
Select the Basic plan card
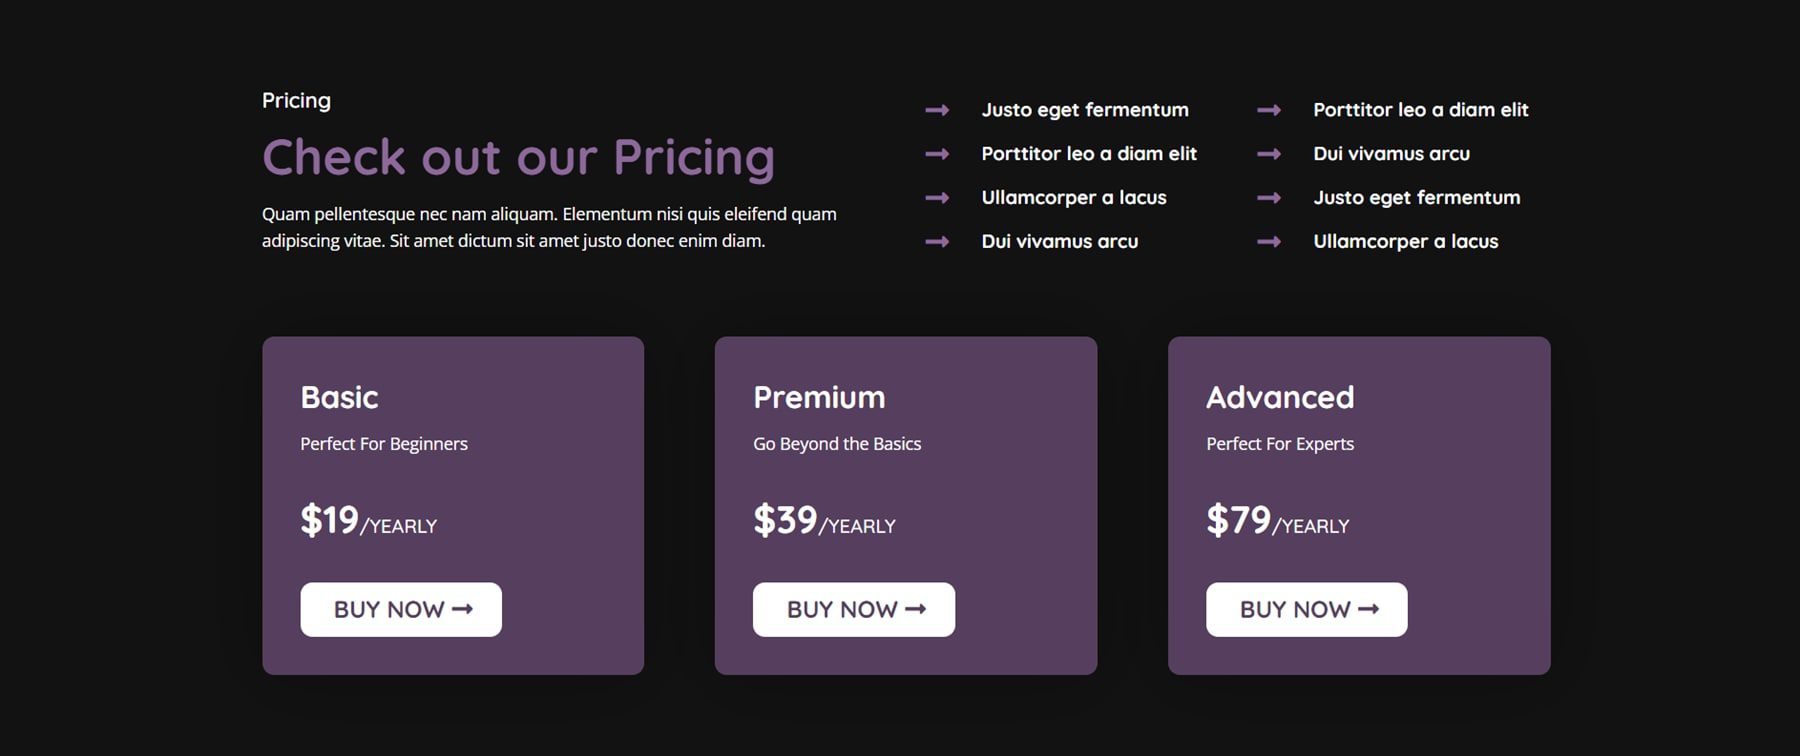(453, 504)
